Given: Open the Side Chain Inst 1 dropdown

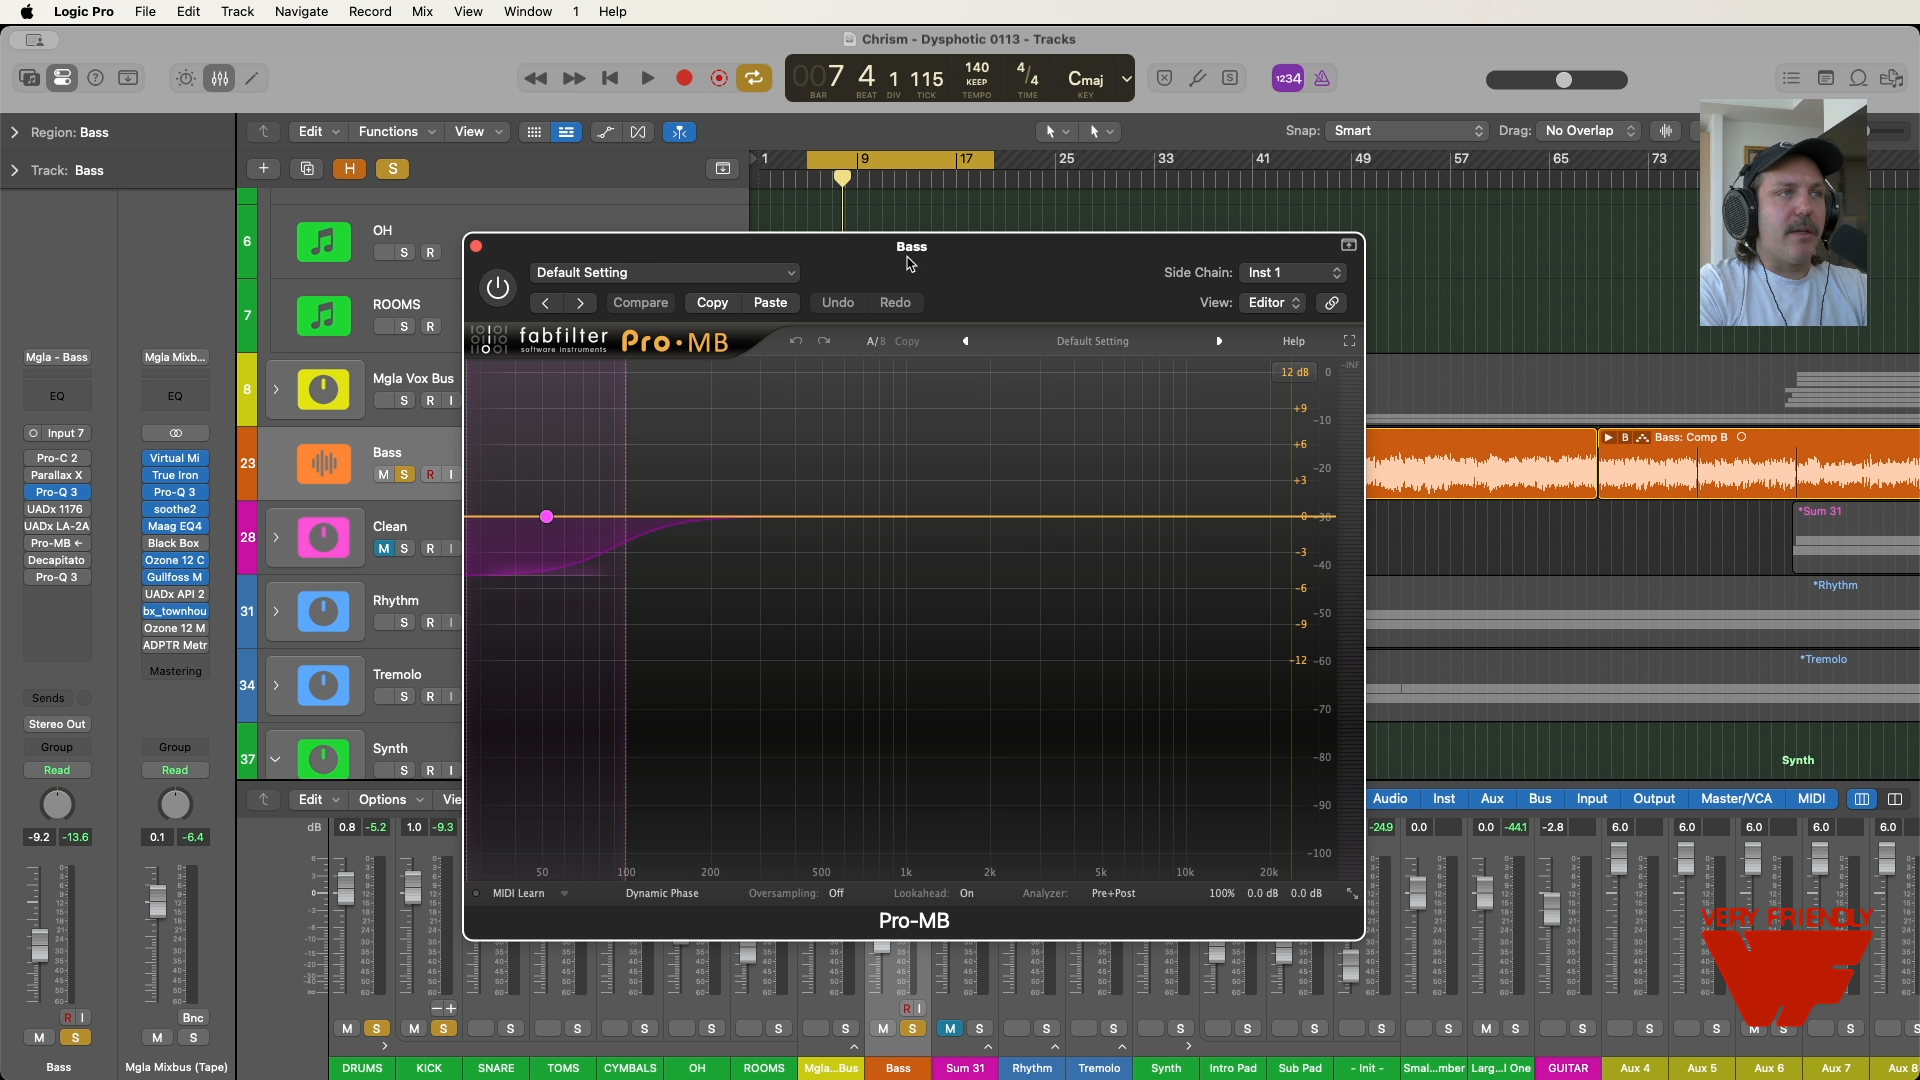Looking at the screenshot, I should 1293,273.
